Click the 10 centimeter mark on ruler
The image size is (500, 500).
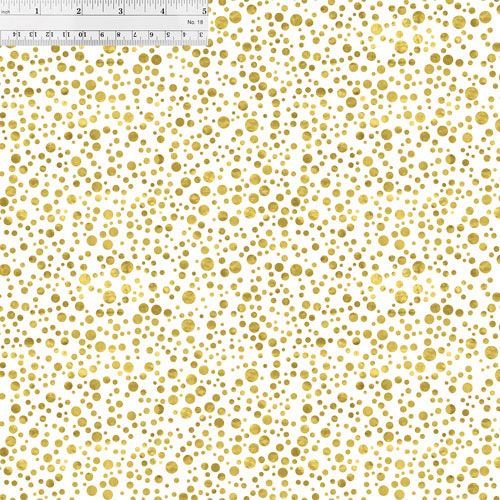click(x=82, y=34)
